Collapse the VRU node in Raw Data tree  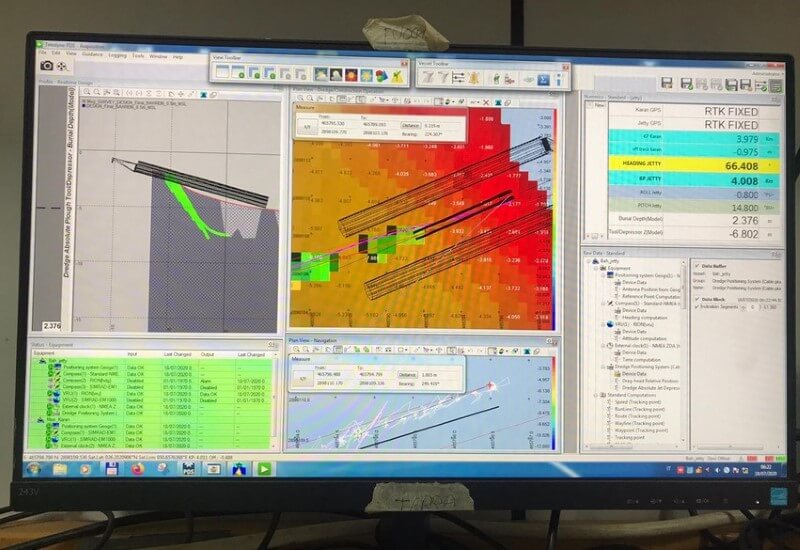[603, 324]
